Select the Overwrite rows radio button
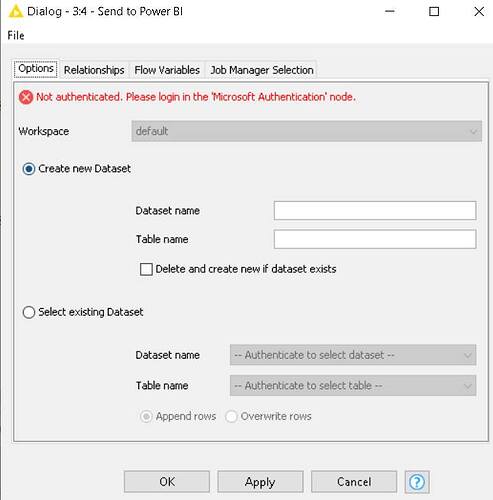This screenshot has height=500, width=493. pyautogui.click(x=231, y=416)
